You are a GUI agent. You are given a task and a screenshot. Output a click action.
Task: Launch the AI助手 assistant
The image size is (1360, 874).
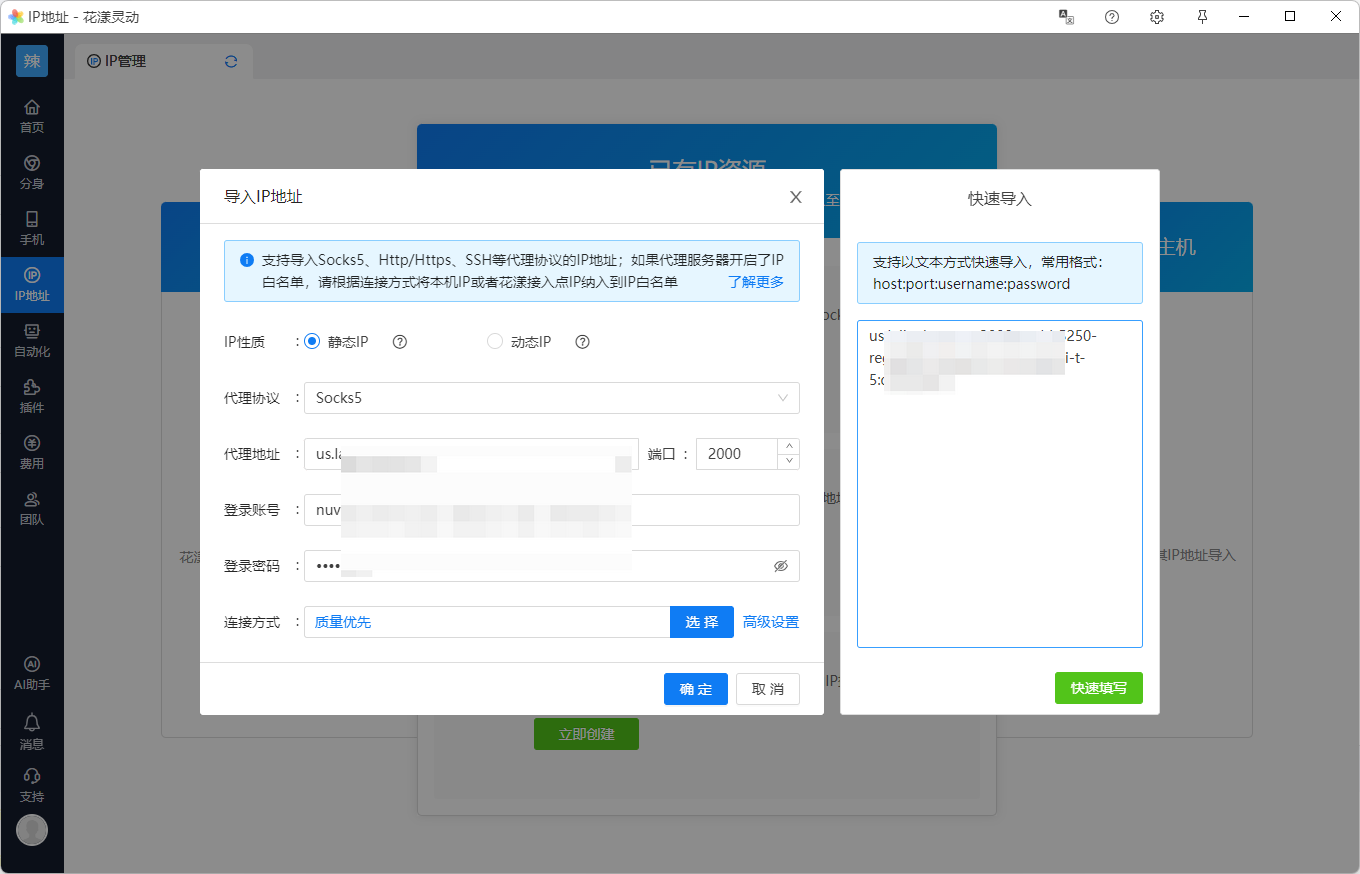[x=32, y=673]
